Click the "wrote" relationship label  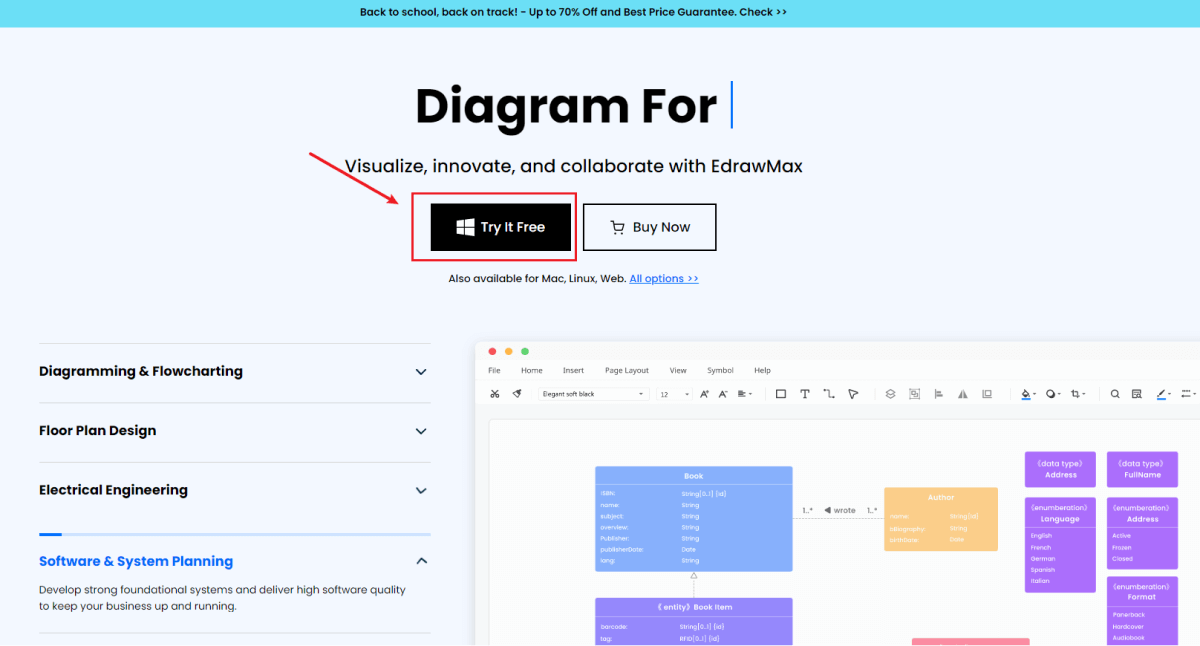click(845, 510)
